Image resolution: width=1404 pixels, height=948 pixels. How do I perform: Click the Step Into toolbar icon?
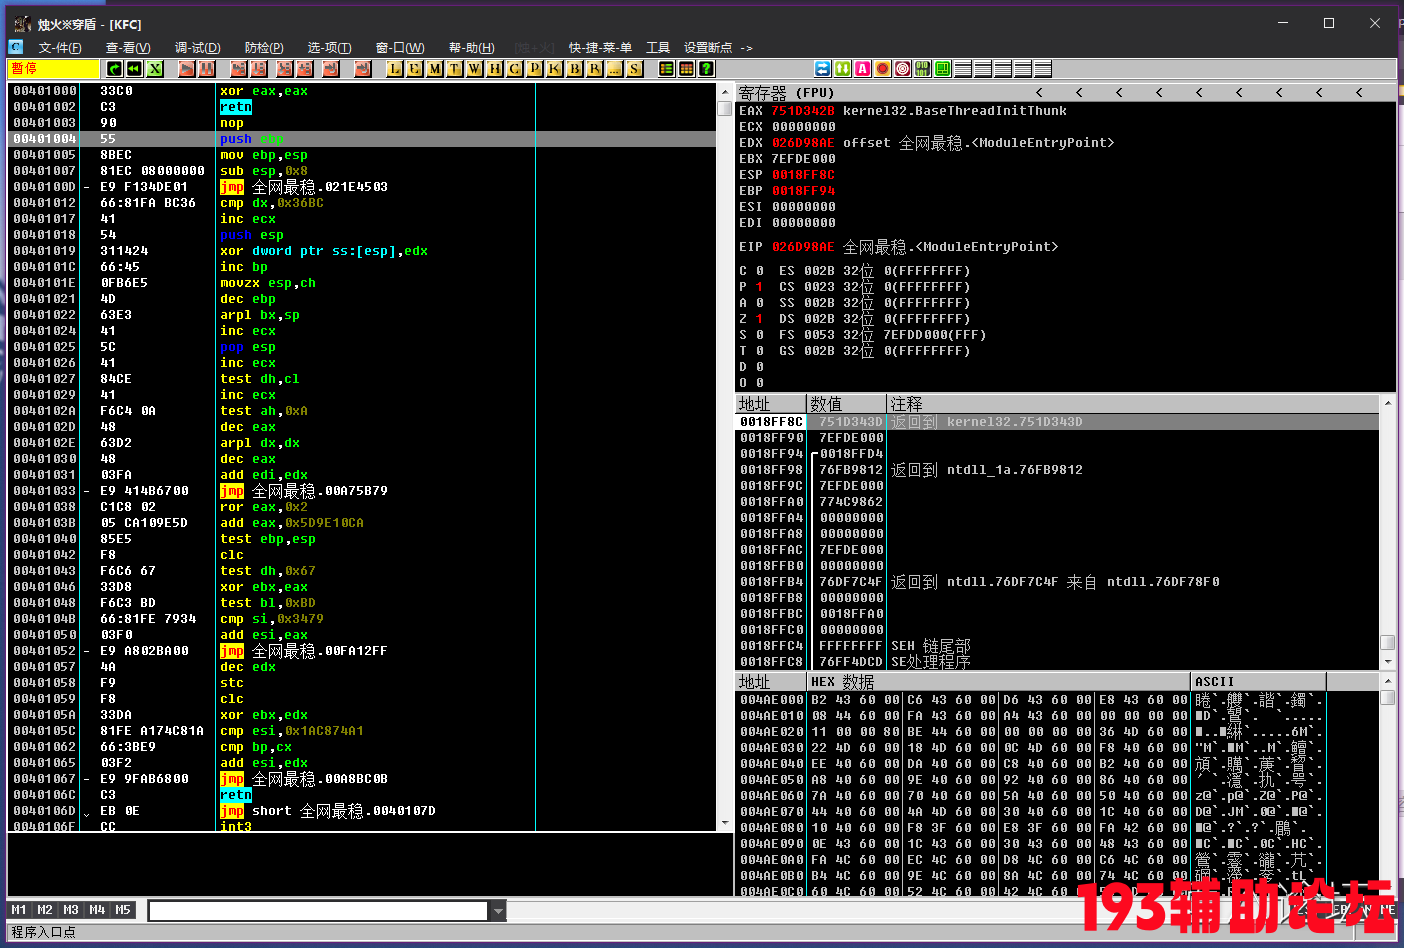coord(238,69)
